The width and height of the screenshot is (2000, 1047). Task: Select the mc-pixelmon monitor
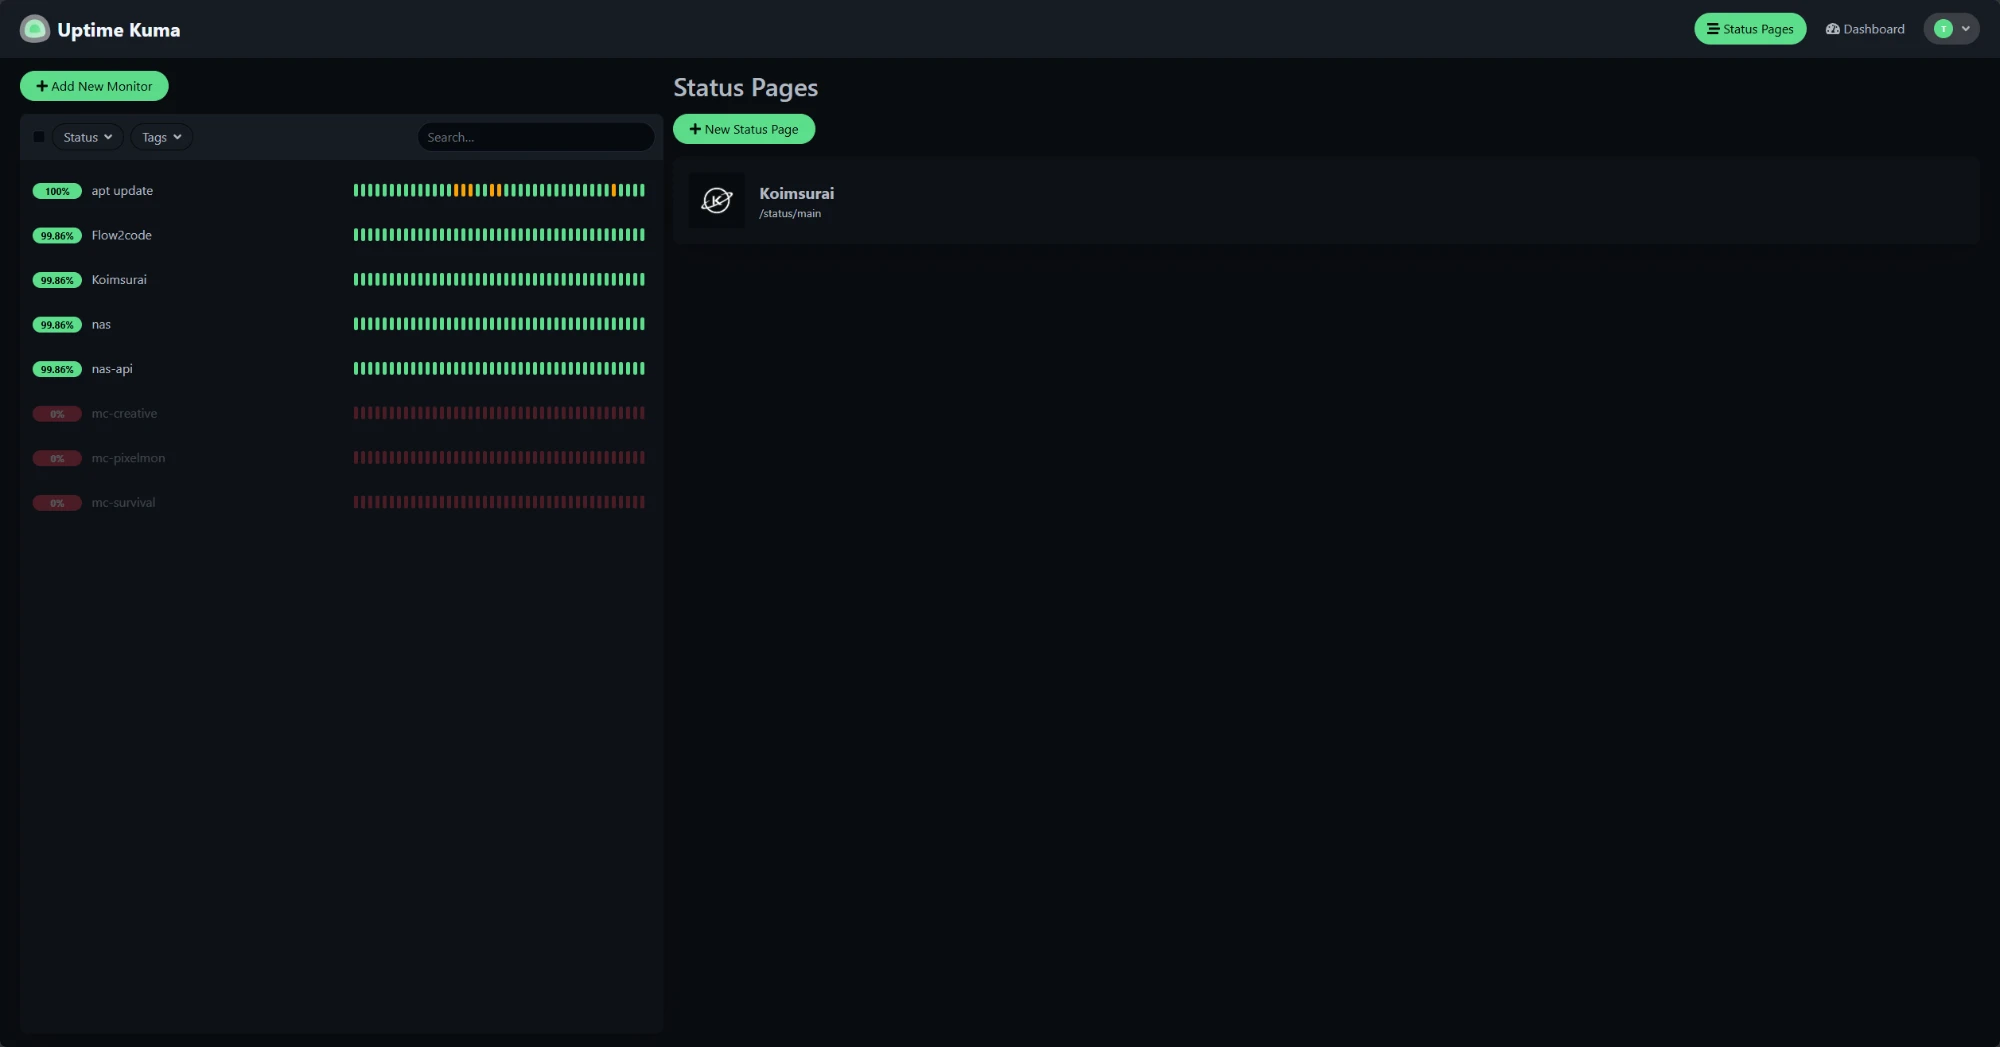340,457
